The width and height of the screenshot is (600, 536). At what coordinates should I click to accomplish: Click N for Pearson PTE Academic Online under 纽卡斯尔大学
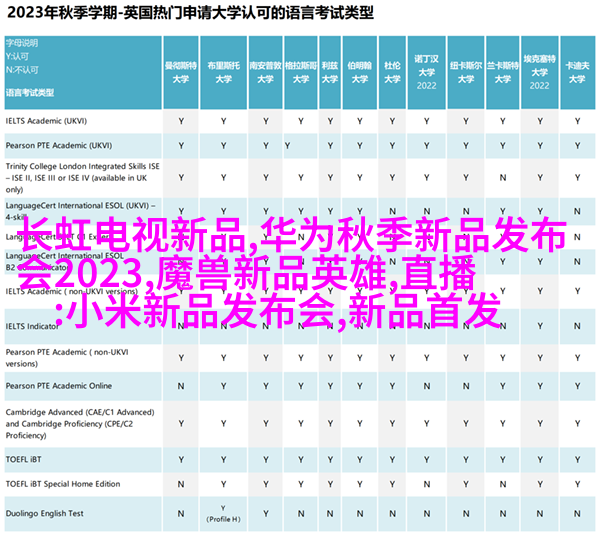pyautogui.click(x=466, y=386)
